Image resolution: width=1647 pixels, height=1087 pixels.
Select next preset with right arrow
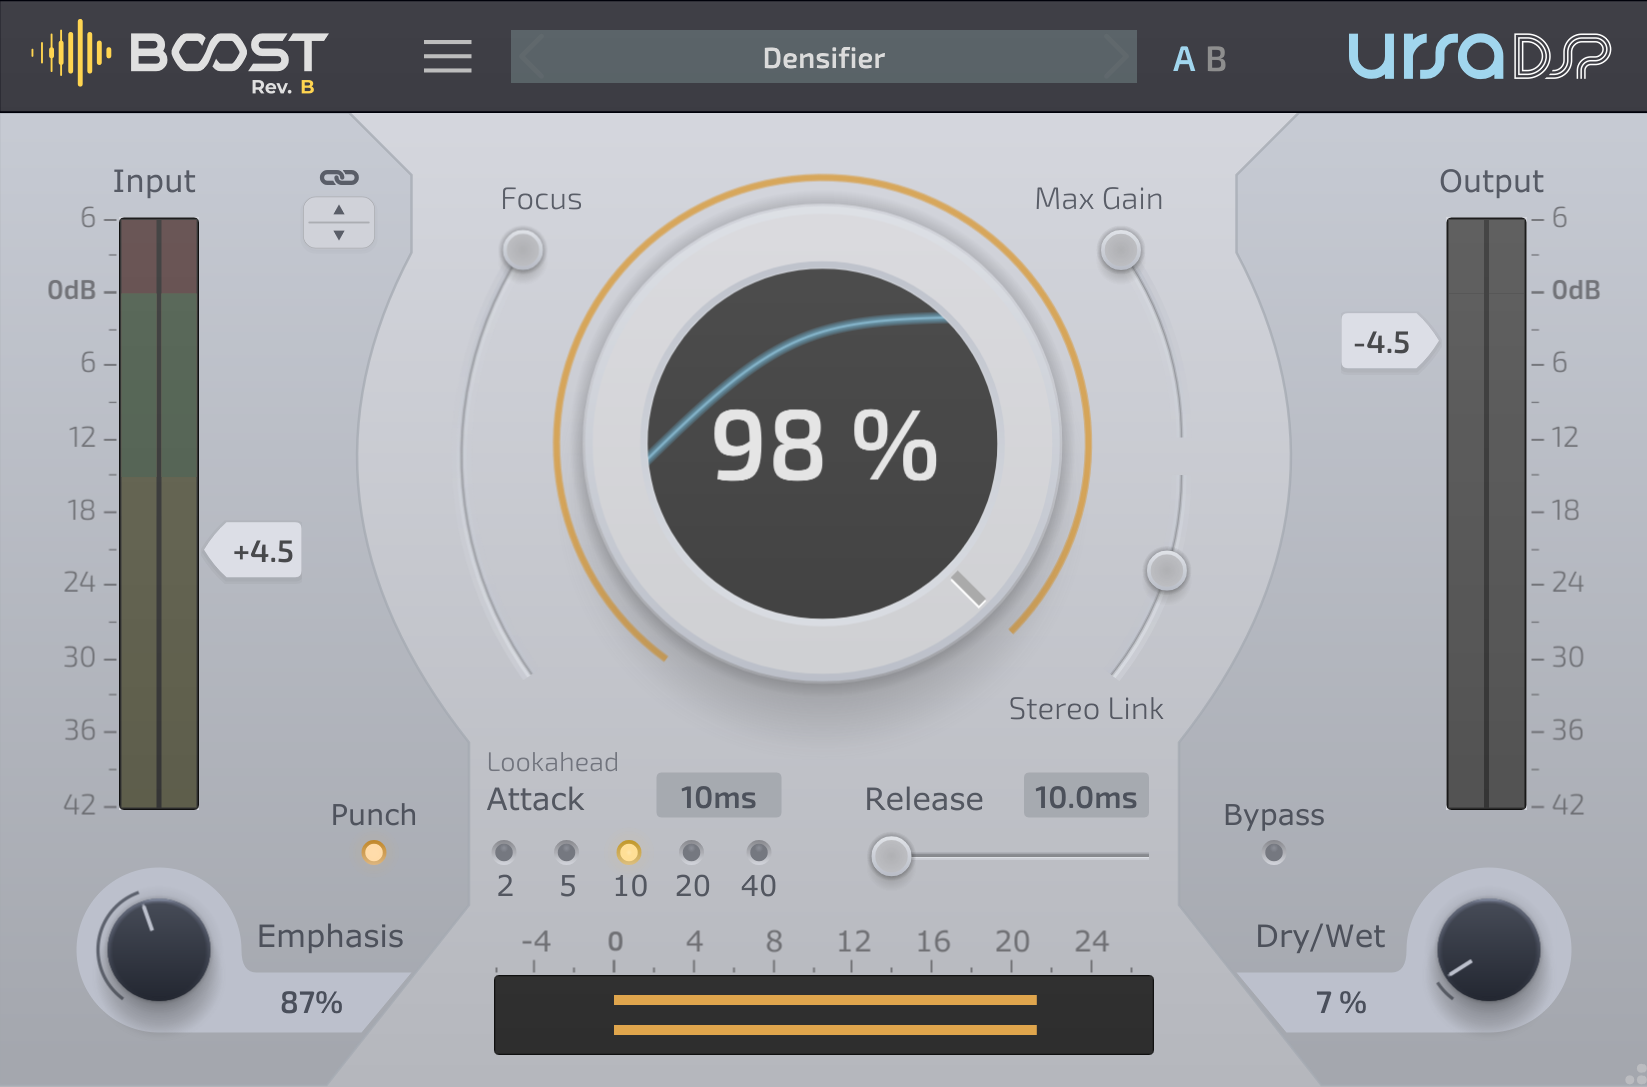click(x=1115, y=57)
